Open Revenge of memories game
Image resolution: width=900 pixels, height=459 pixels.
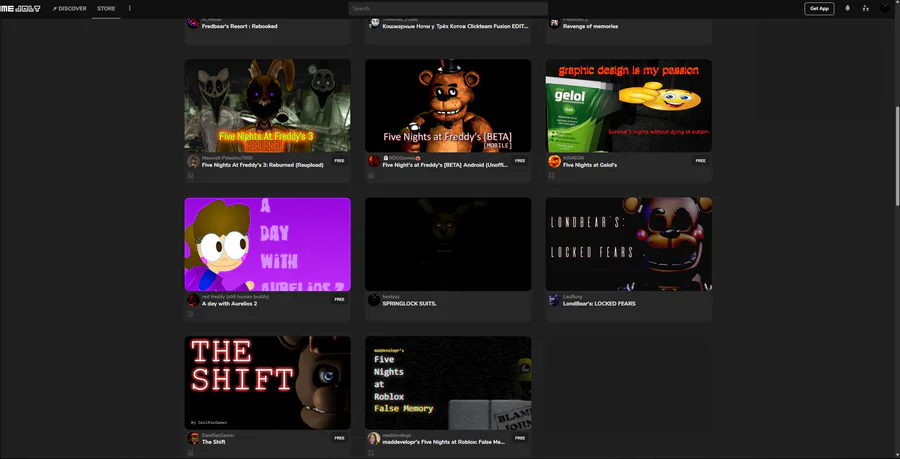coord(591,26)
